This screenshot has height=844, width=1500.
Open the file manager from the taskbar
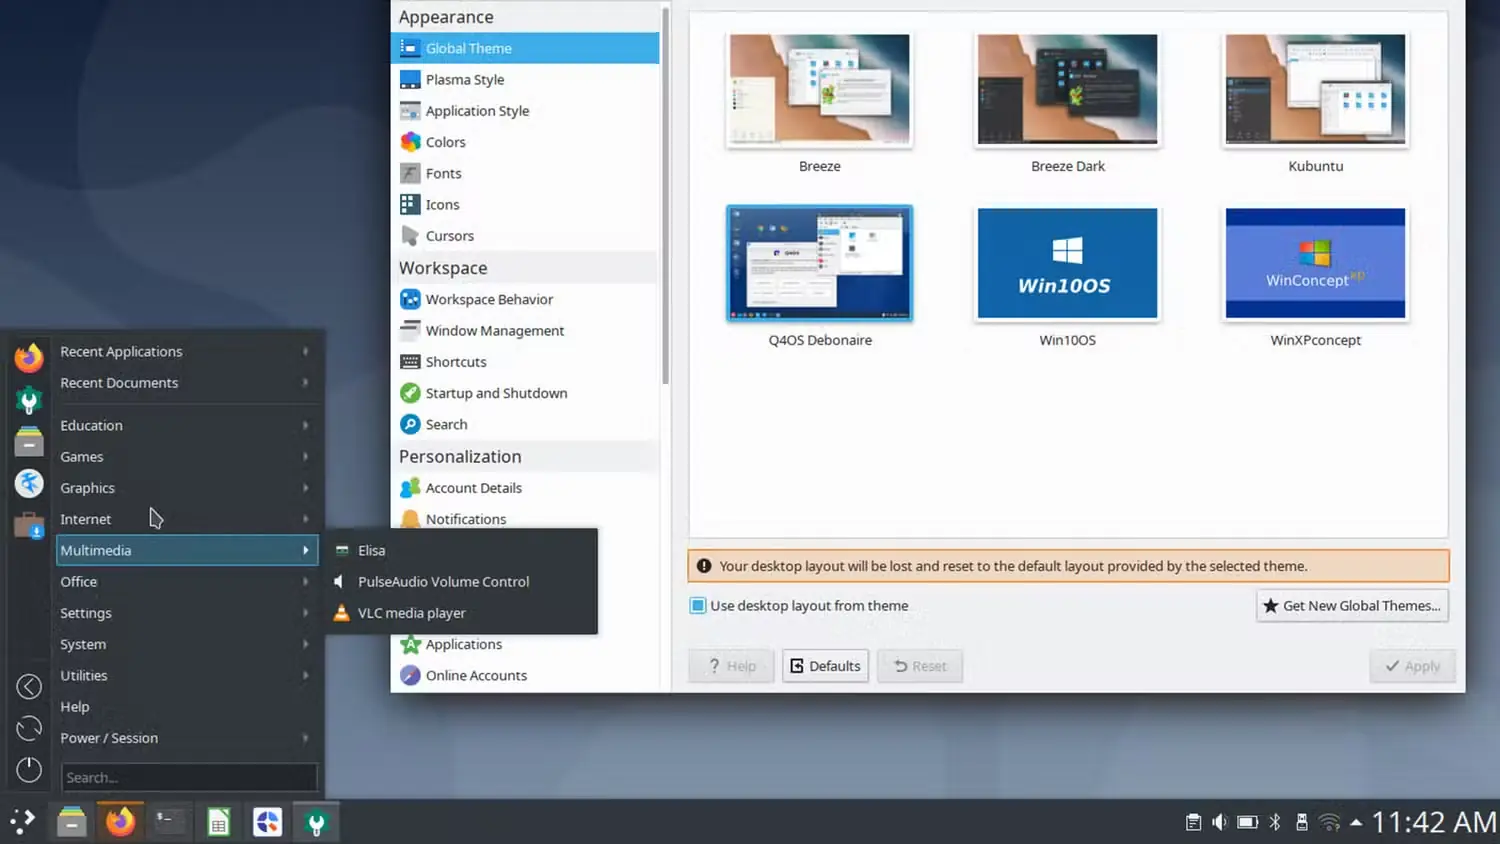coord(71,822)
